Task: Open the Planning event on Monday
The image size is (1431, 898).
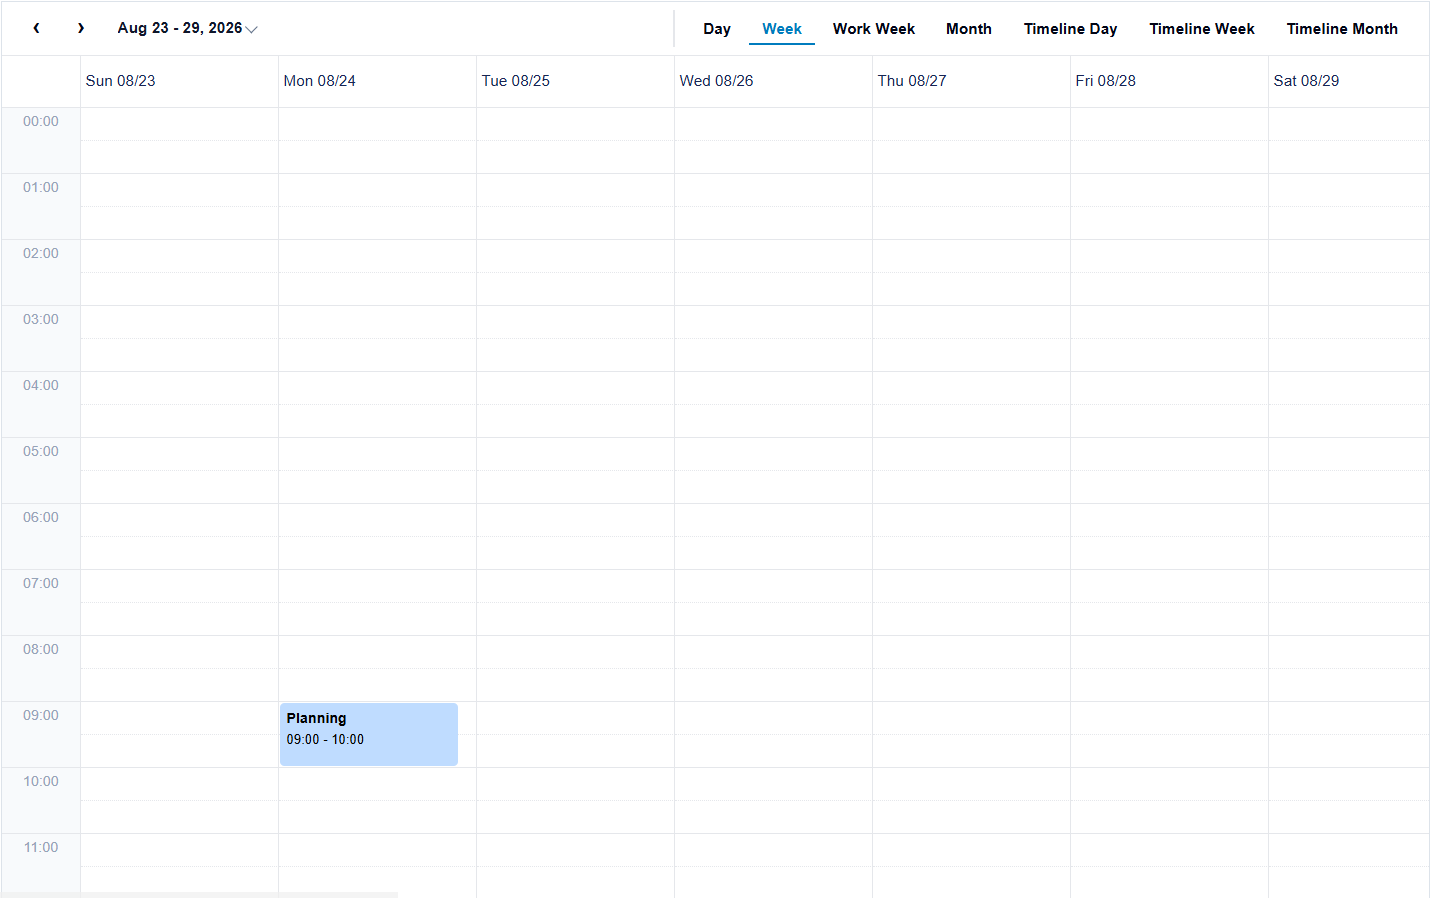Action: (369, 734)
